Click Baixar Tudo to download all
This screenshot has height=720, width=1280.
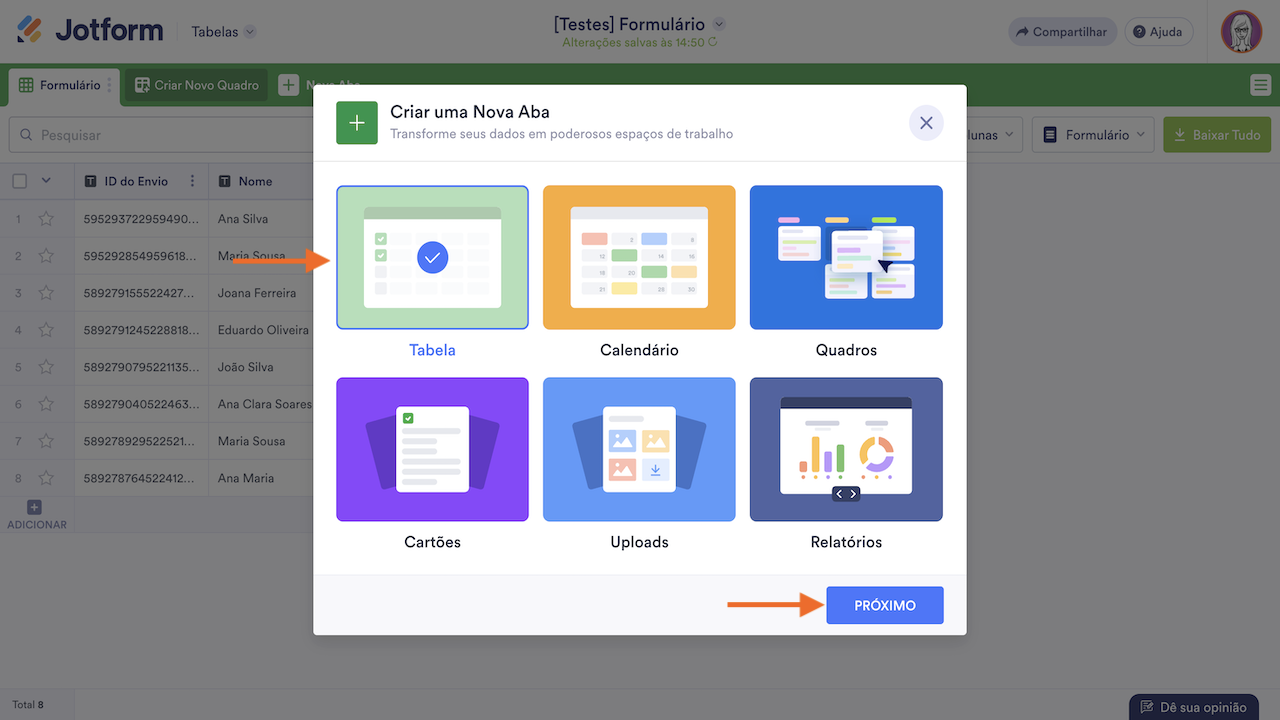1217,135
